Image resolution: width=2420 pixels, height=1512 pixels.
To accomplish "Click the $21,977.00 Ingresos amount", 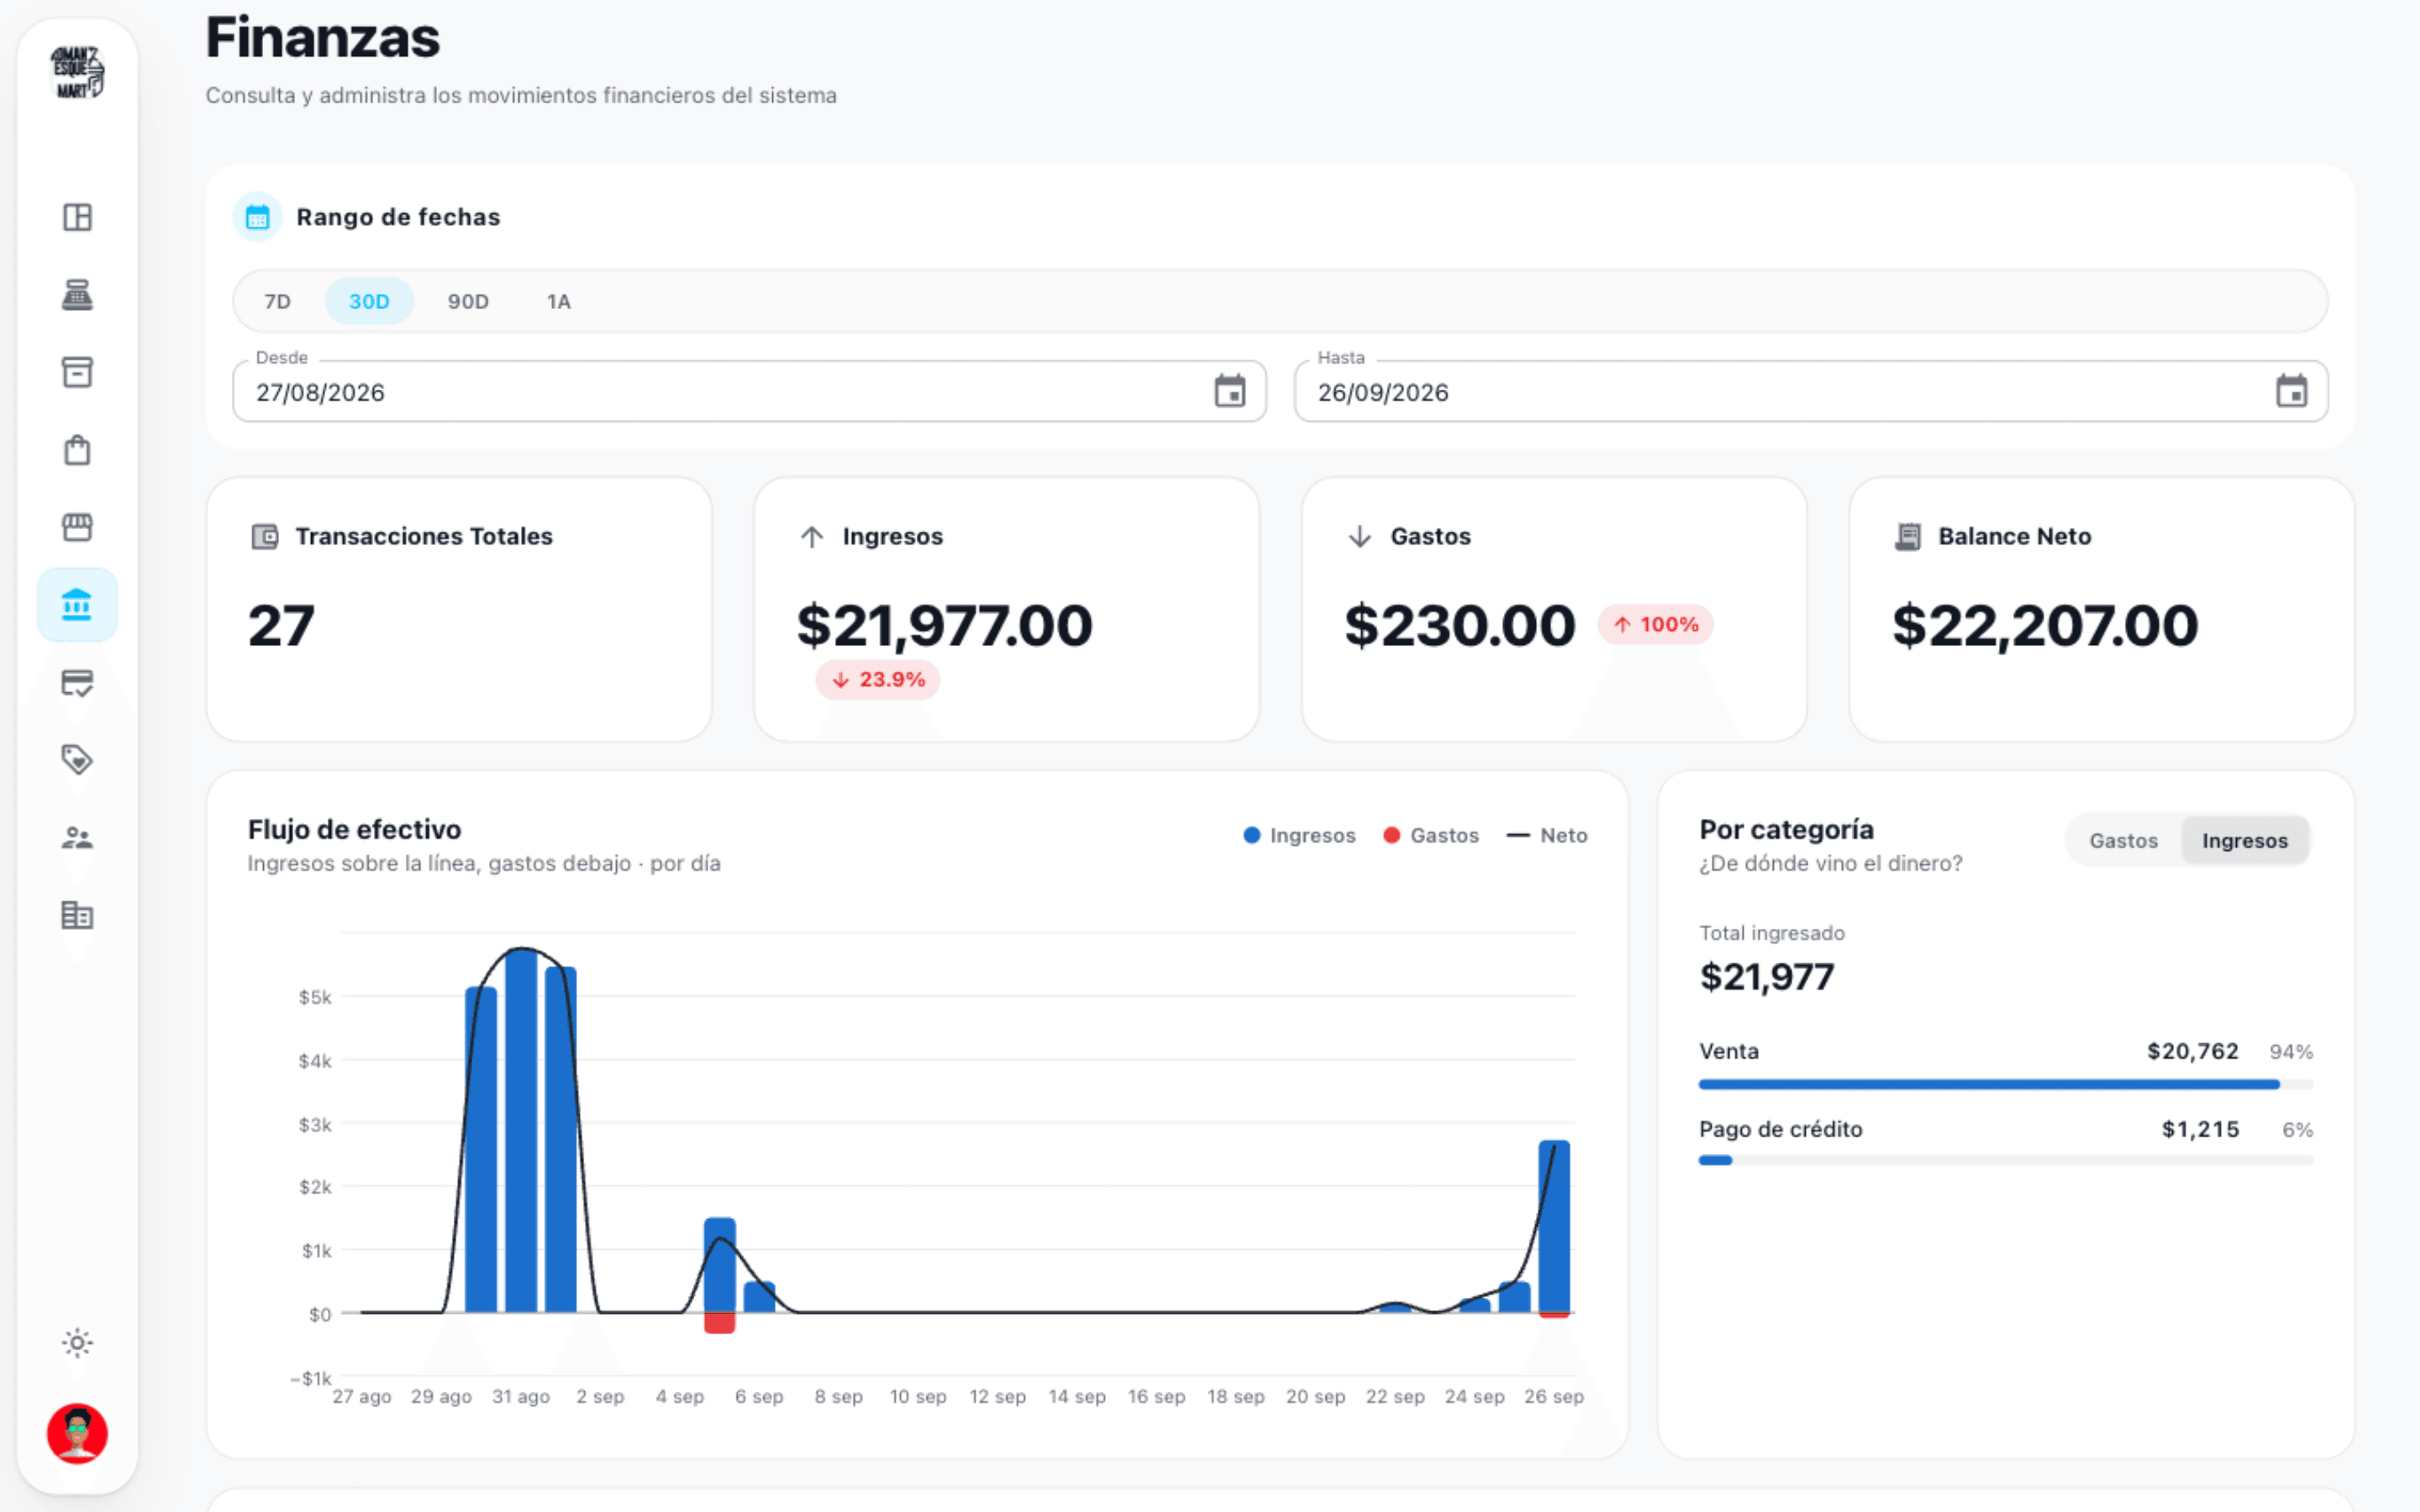I will point(944,626).
